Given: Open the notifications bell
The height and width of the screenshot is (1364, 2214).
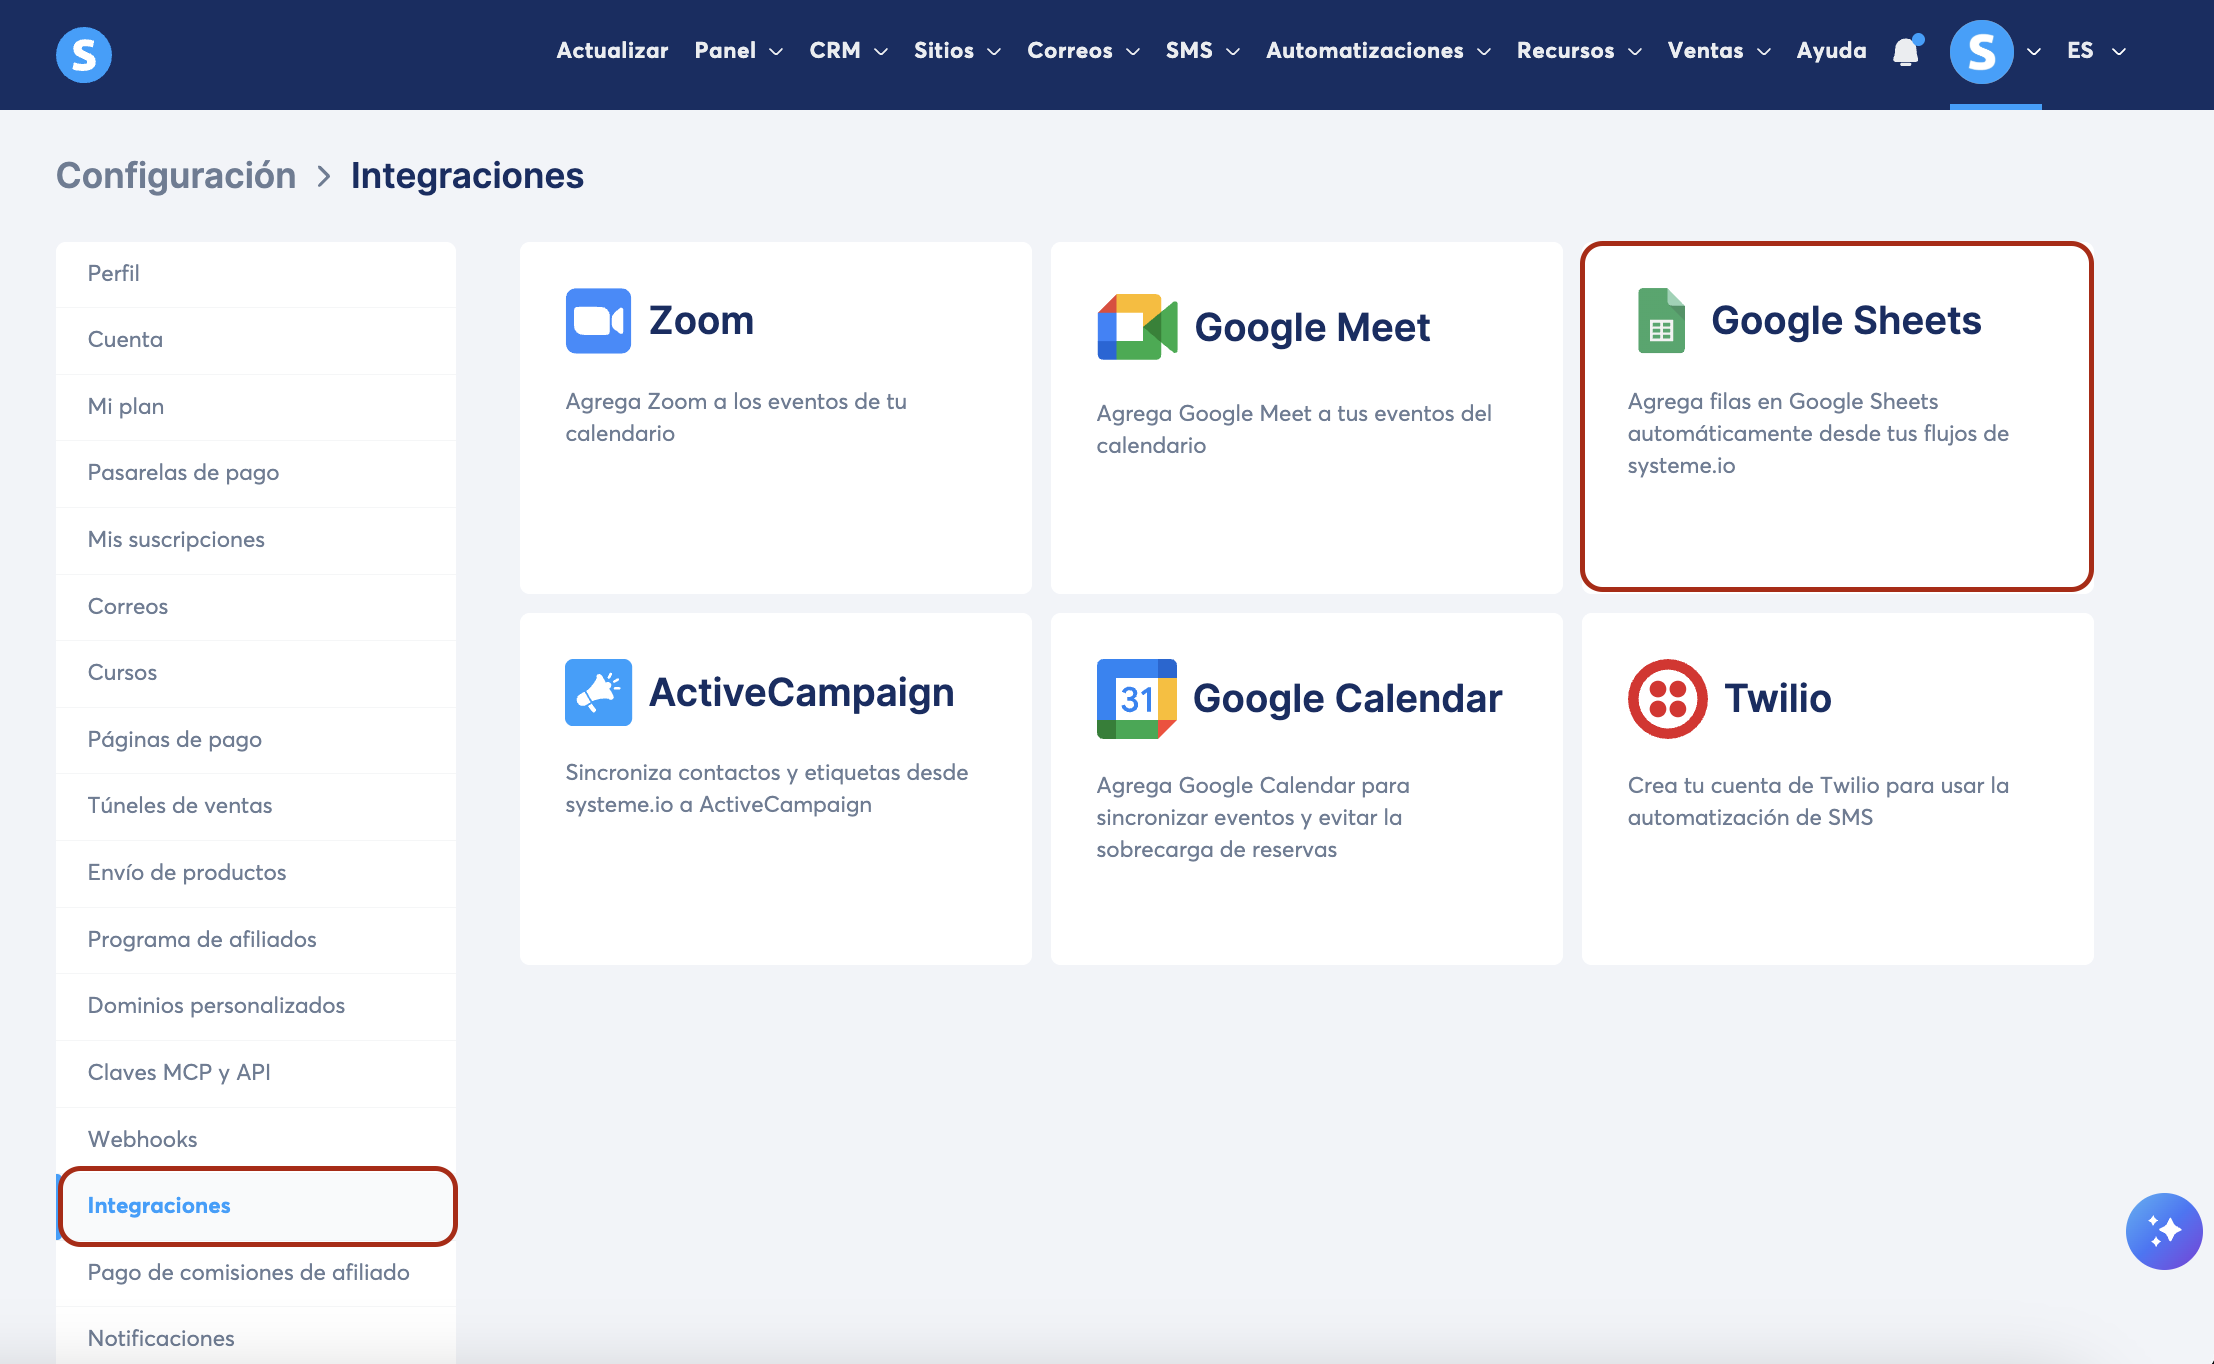Looking at the screenshot, I should coord(1907,50).
